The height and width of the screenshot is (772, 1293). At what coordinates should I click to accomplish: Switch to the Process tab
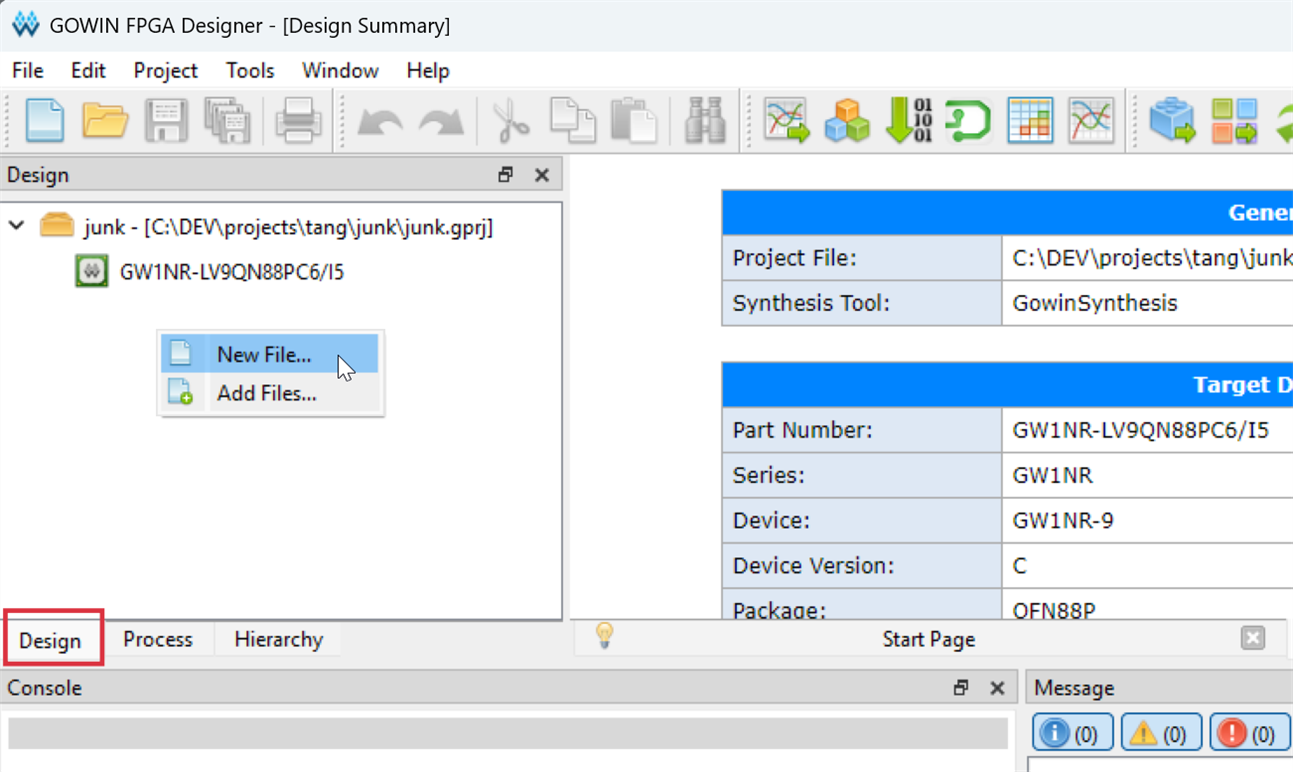coord(158,639)
